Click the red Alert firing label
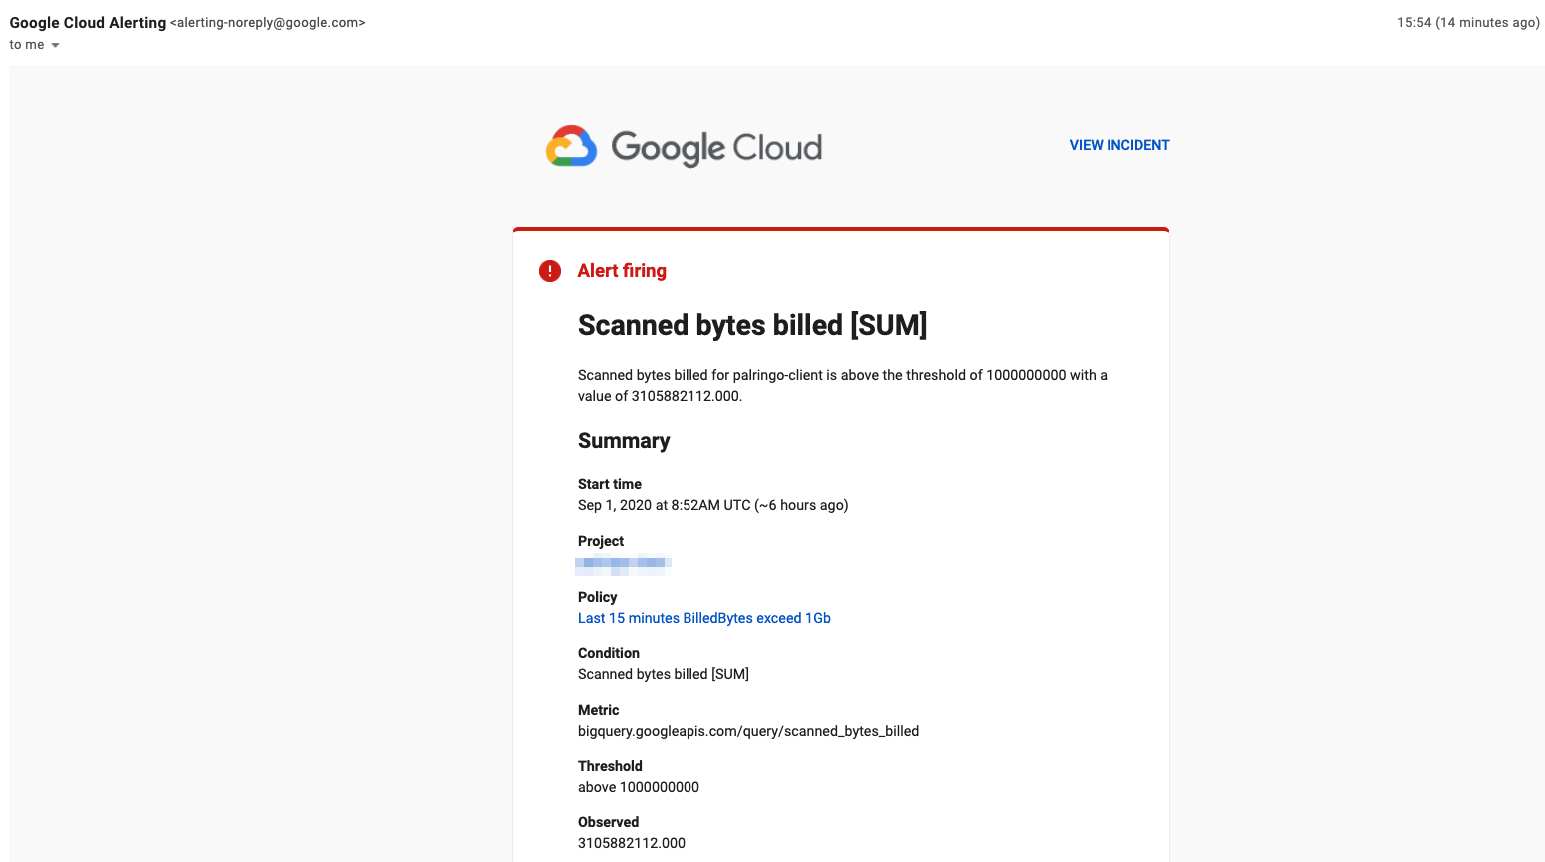This screenshot has height=862, width=1545. tap(622, 271)
